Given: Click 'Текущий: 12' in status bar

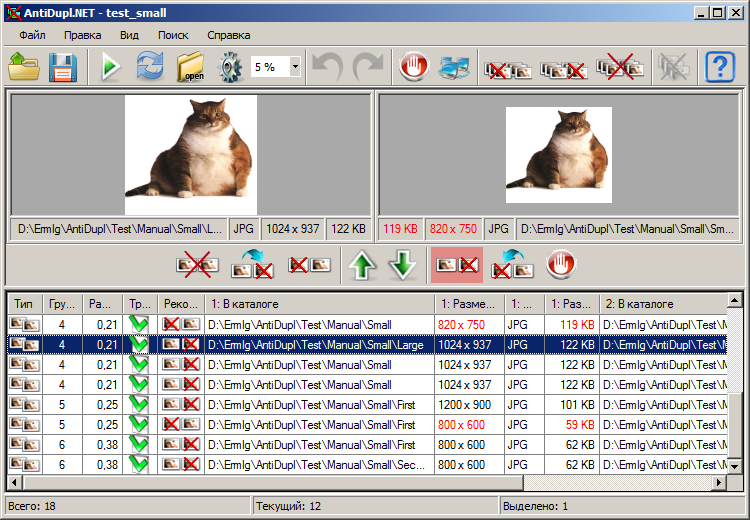Looking at the screenshot, I should pyautogui.click(x=288, y=506).
